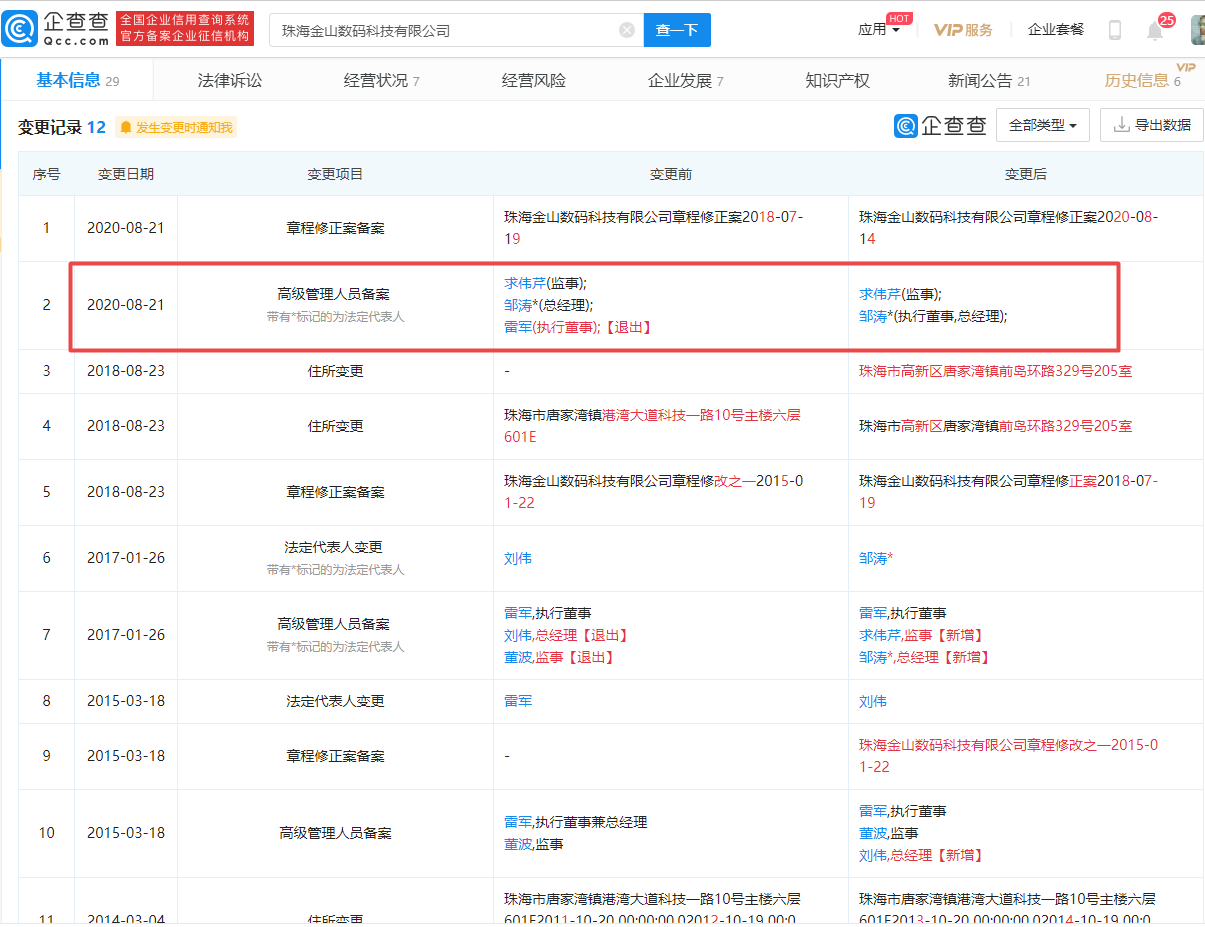Screen dimensions: 1205x927
Task: Click the 企查查 logo at top left
Action: pos(55,27)
